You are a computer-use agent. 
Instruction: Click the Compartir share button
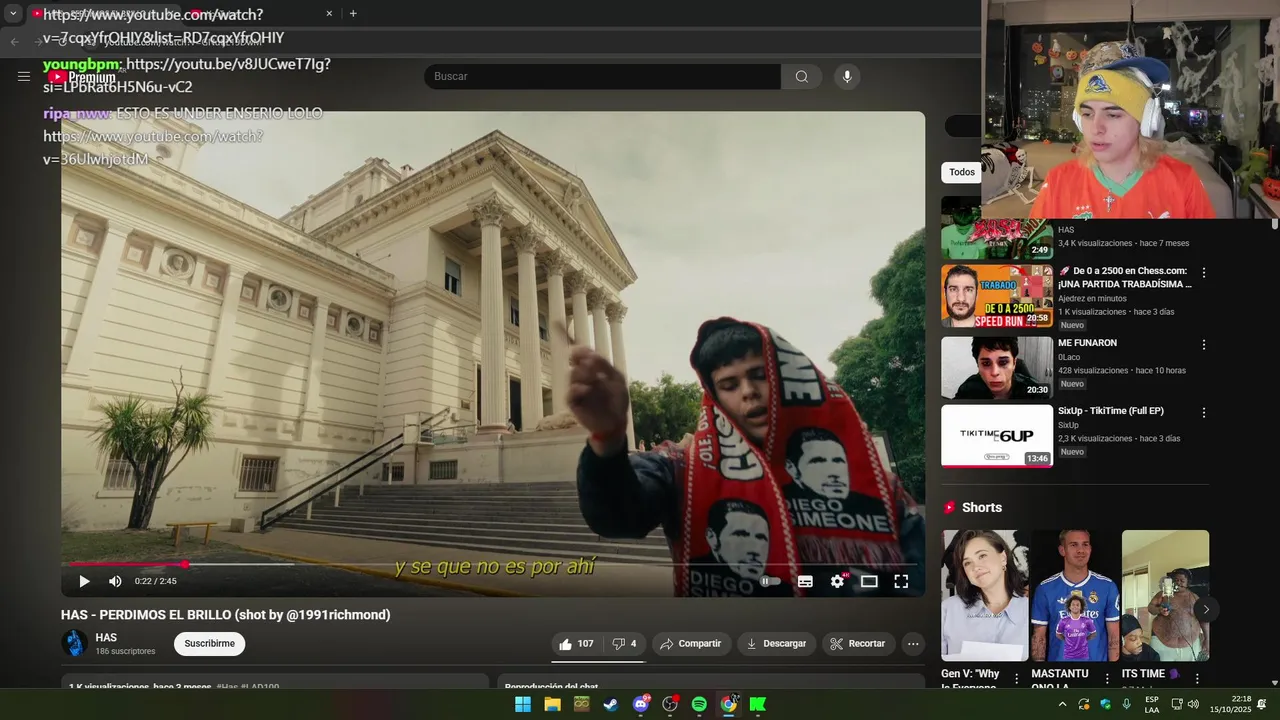(x=691, y=644)
